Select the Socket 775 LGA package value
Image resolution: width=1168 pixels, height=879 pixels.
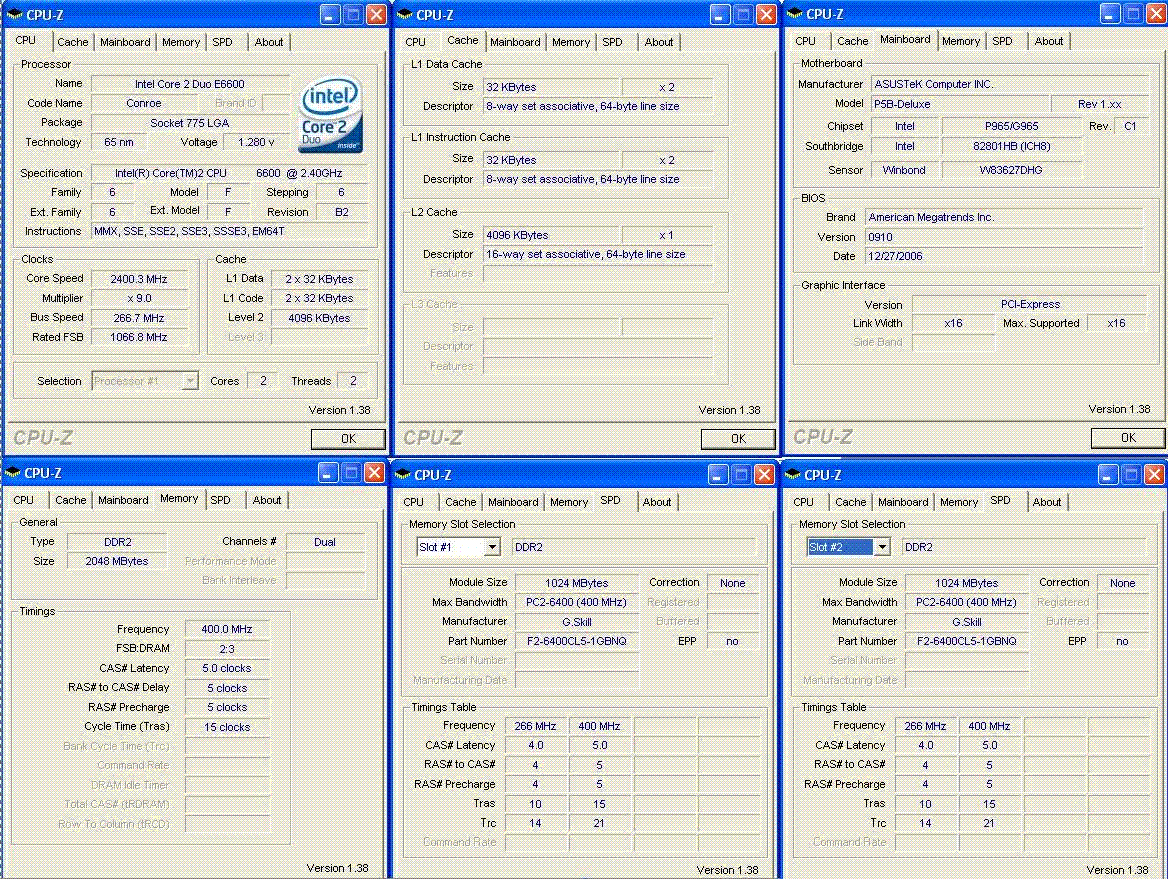coord(190,123)
